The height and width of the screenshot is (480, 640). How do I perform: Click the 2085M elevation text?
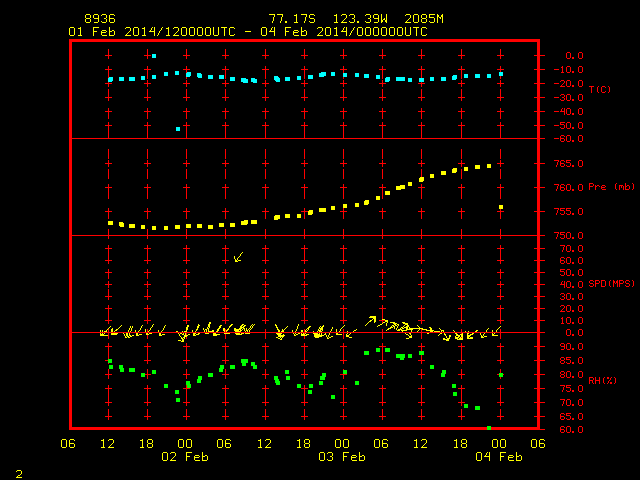coord(424,19)
